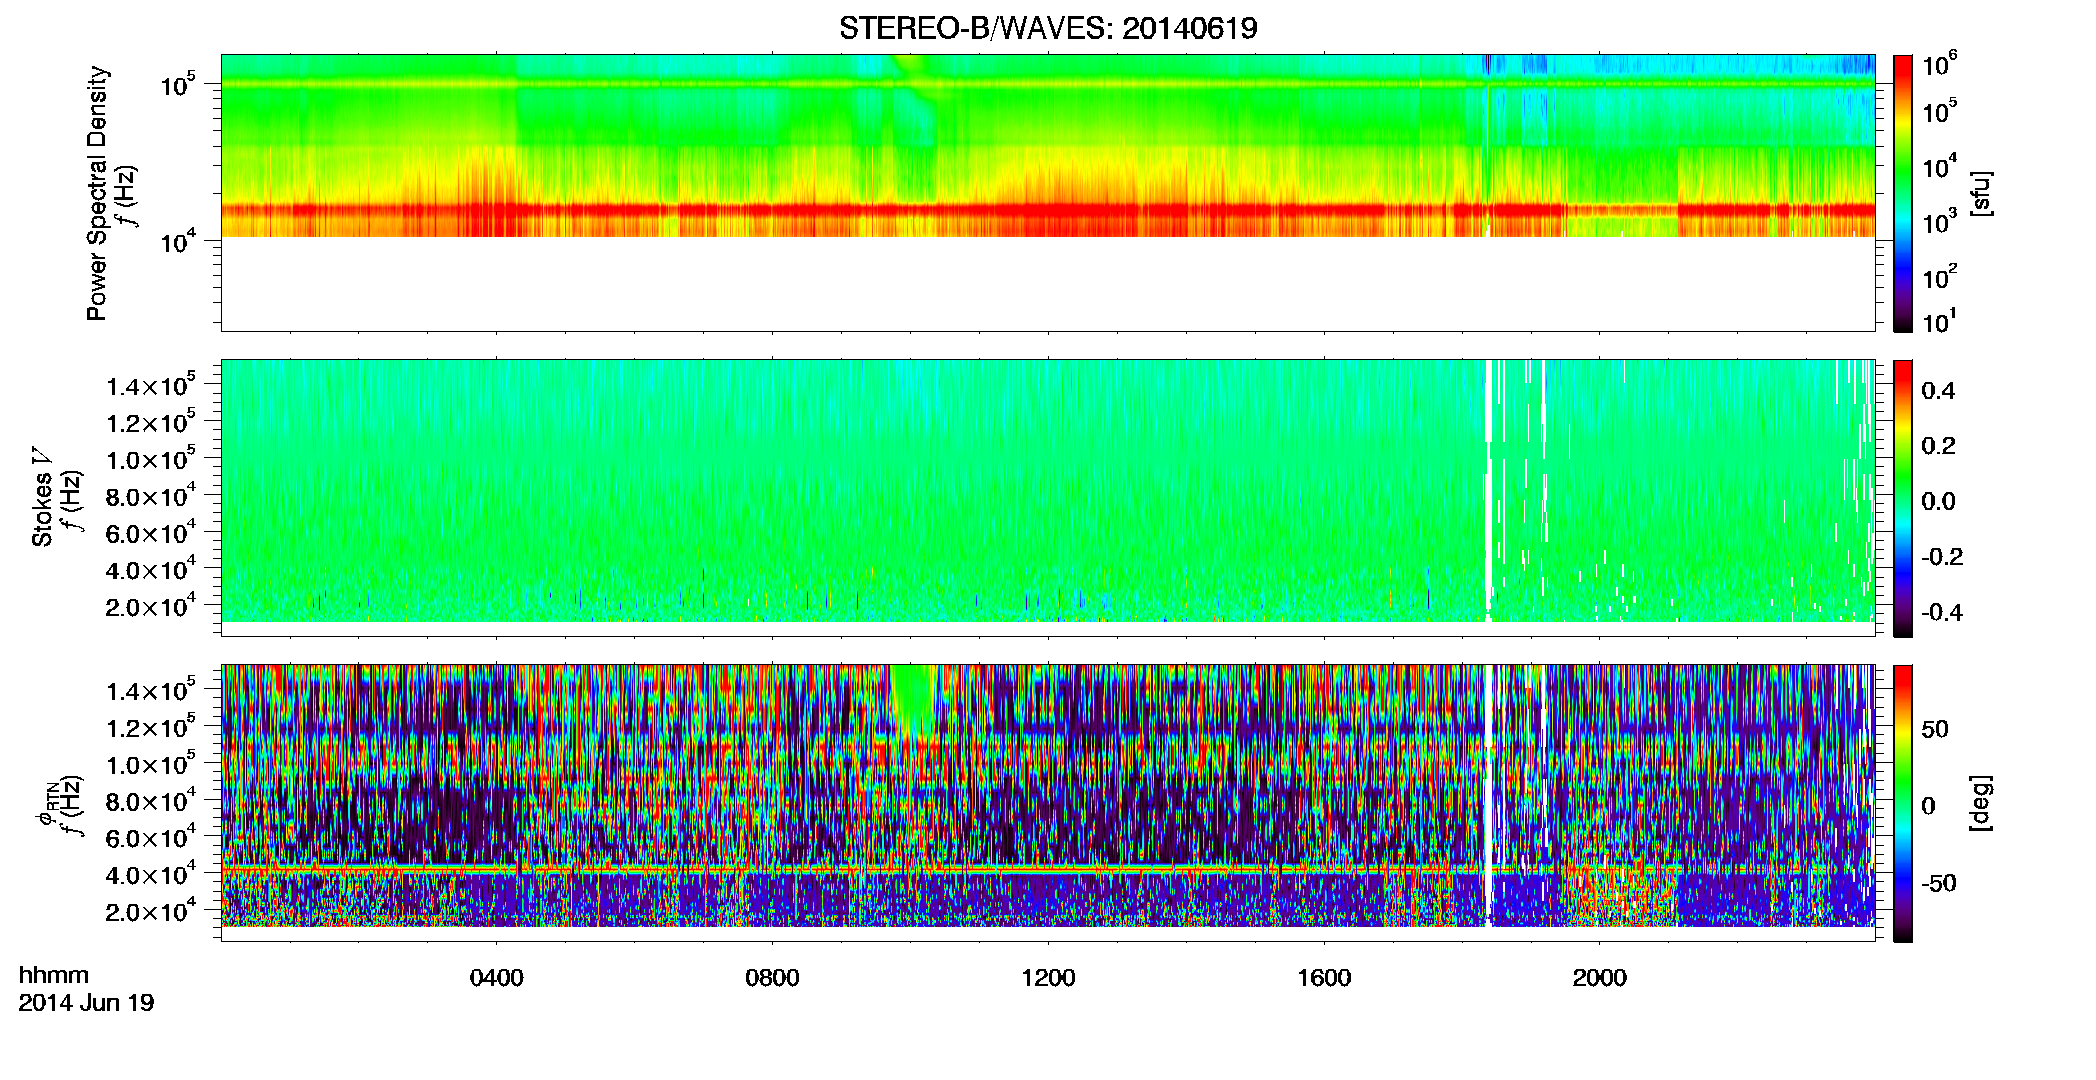Click the Power Spectral Density axis label

point(97,193)
